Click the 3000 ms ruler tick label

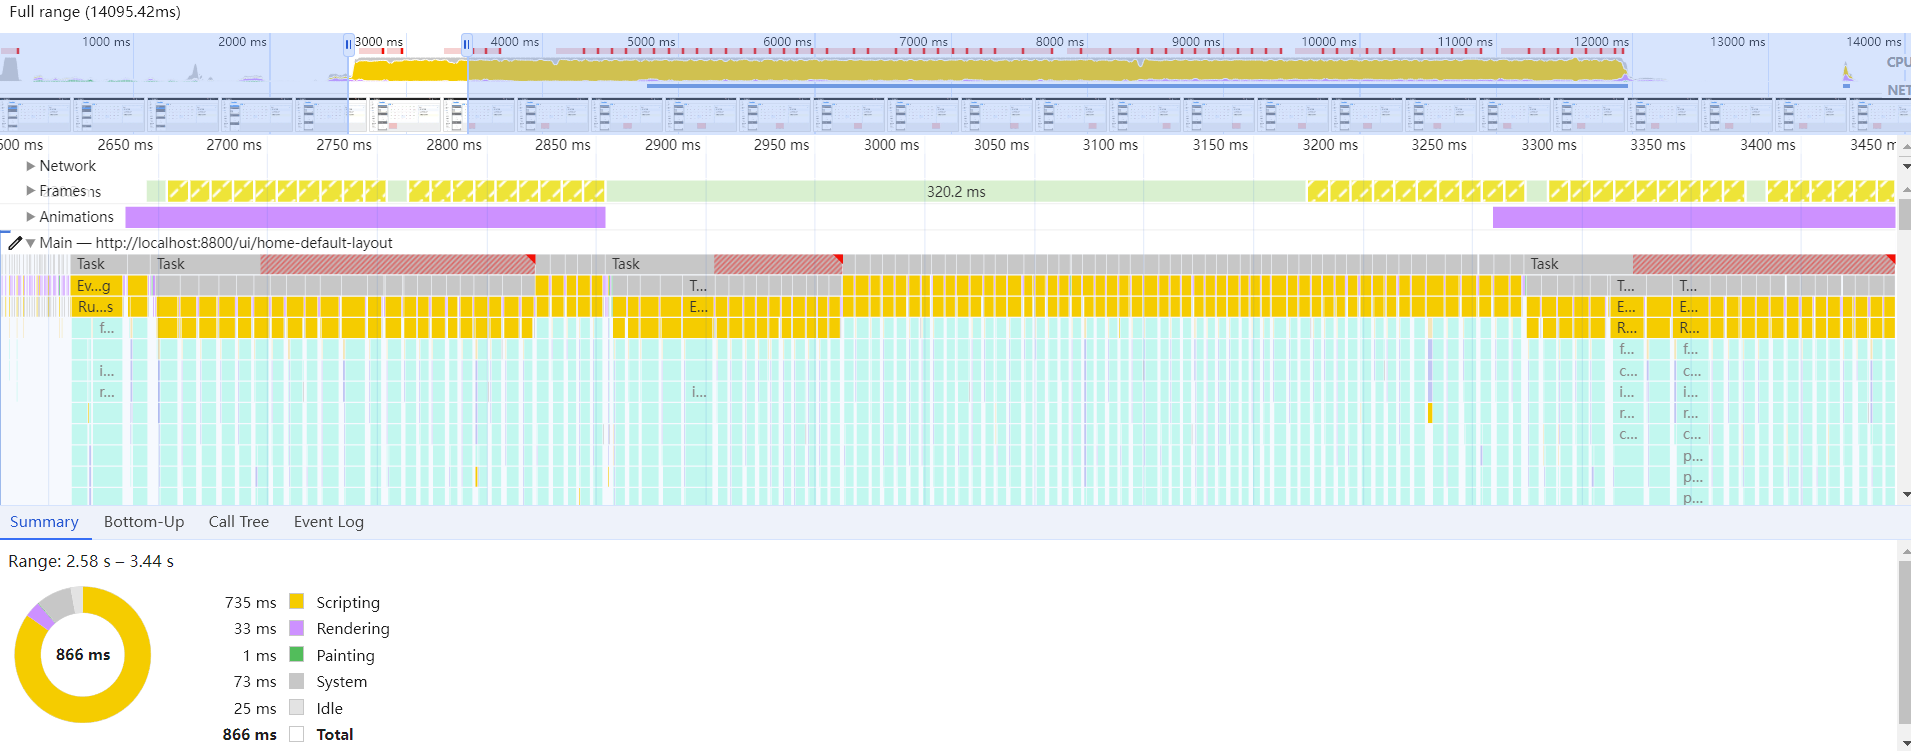tap(892, 145)
